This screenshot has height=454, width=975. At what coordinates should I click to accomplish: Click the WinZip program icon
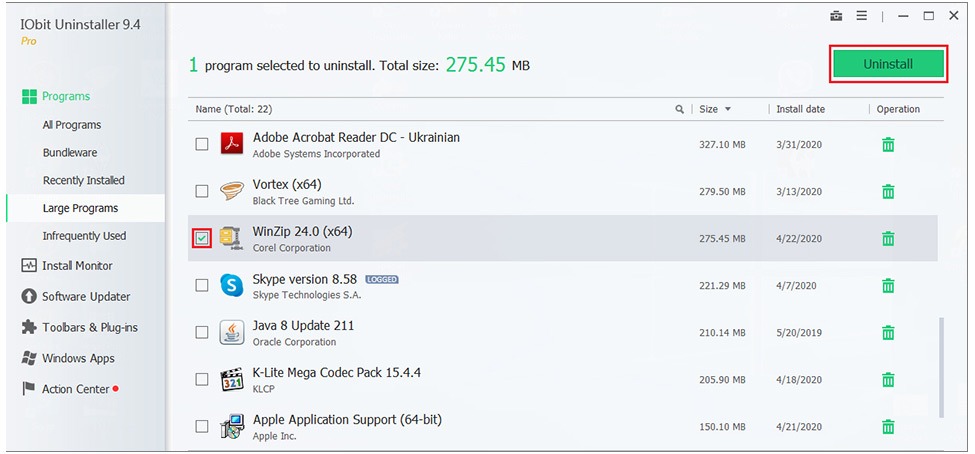coord(231,238)
